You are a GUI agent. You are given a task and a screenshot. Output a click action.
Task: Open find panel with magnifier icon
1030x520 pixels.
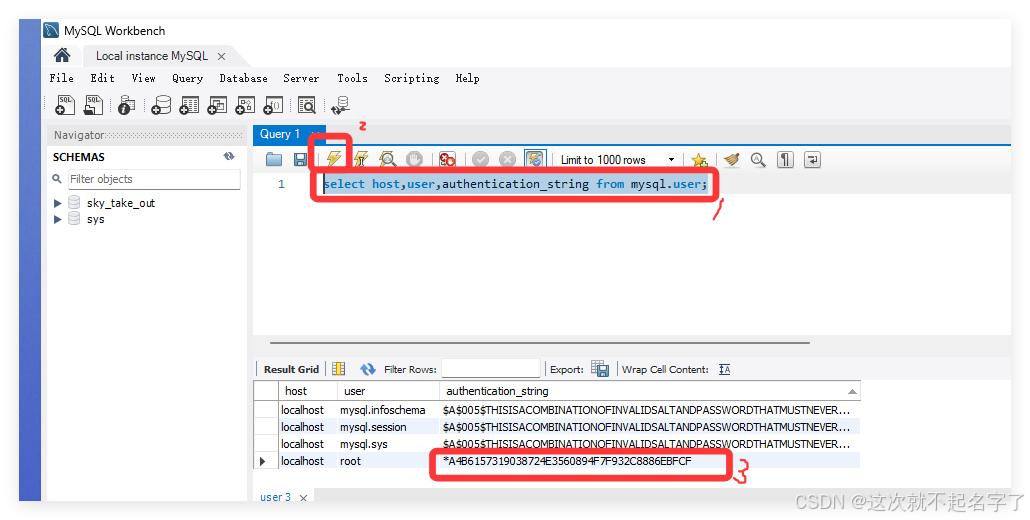click(758, 159)
